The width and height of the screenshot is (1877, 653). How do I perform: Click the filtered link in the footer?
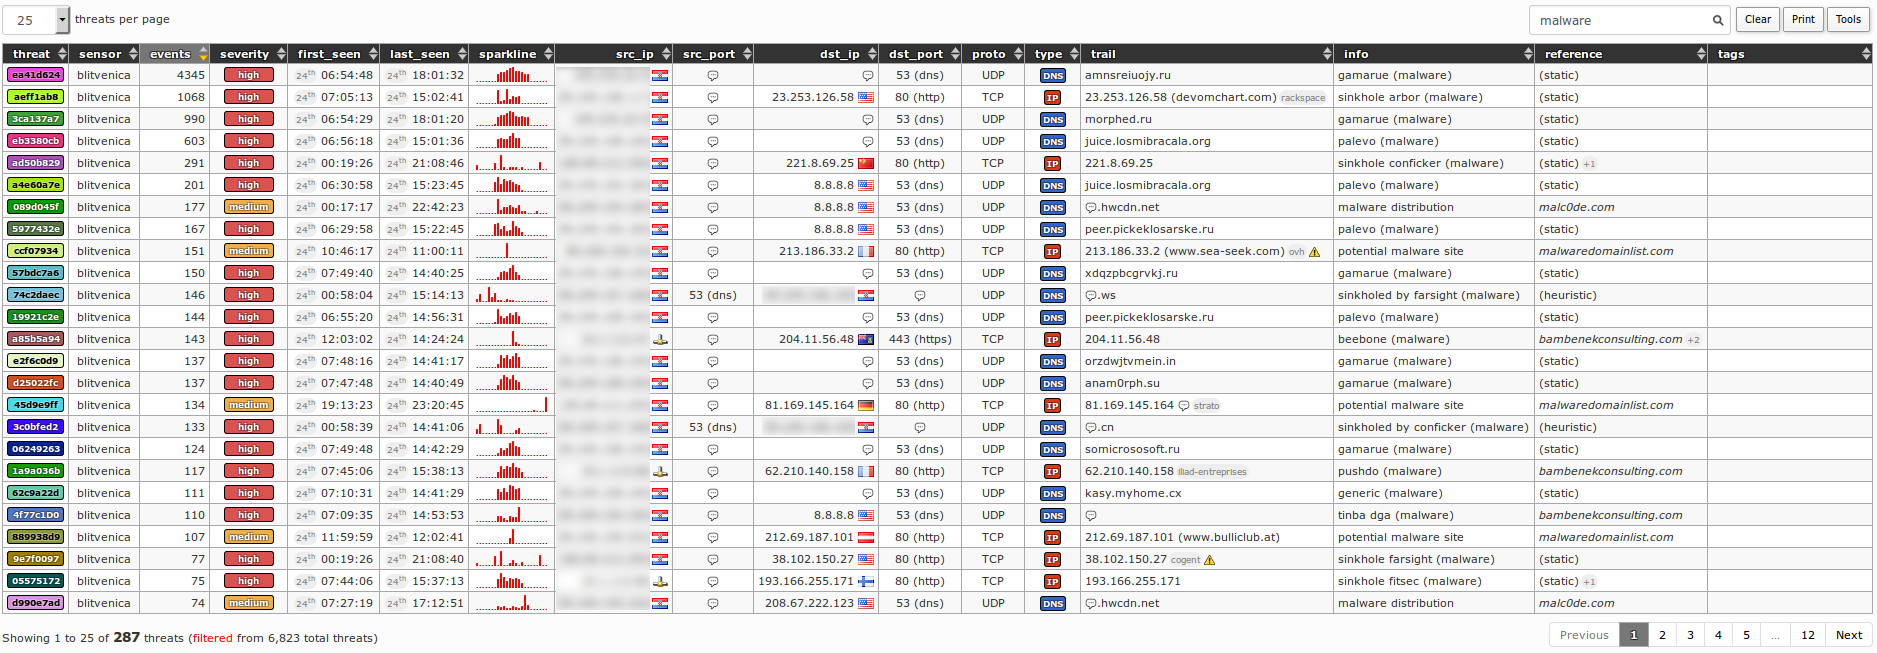click(x=212, y=638)
